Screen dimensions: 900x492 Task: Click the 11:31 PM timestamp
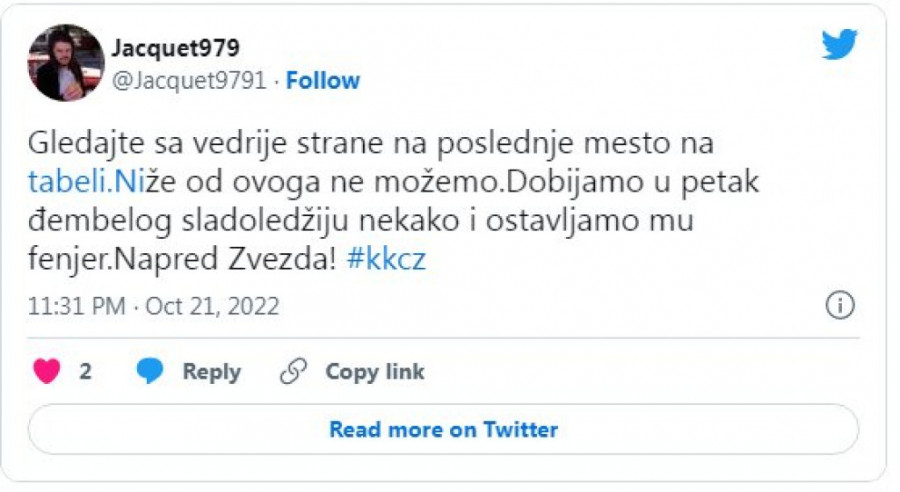coord(76,306)
